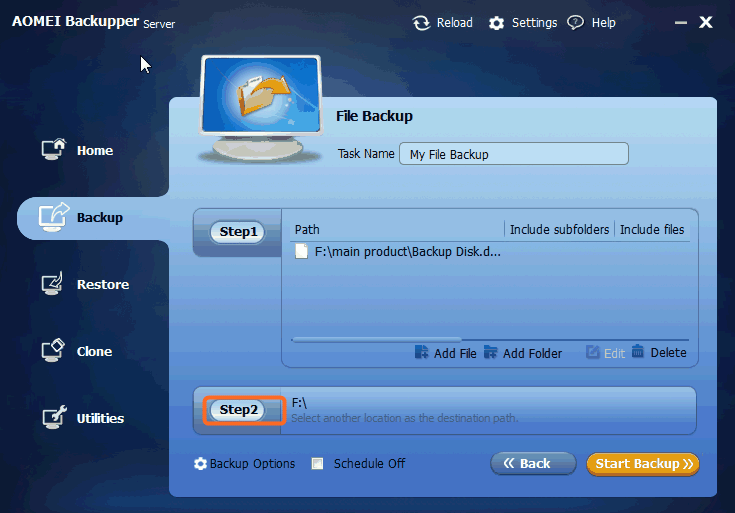The width and height of the screenshot is (735, 513).
Task: Click the Add Folder text
Action: [532, 354]
